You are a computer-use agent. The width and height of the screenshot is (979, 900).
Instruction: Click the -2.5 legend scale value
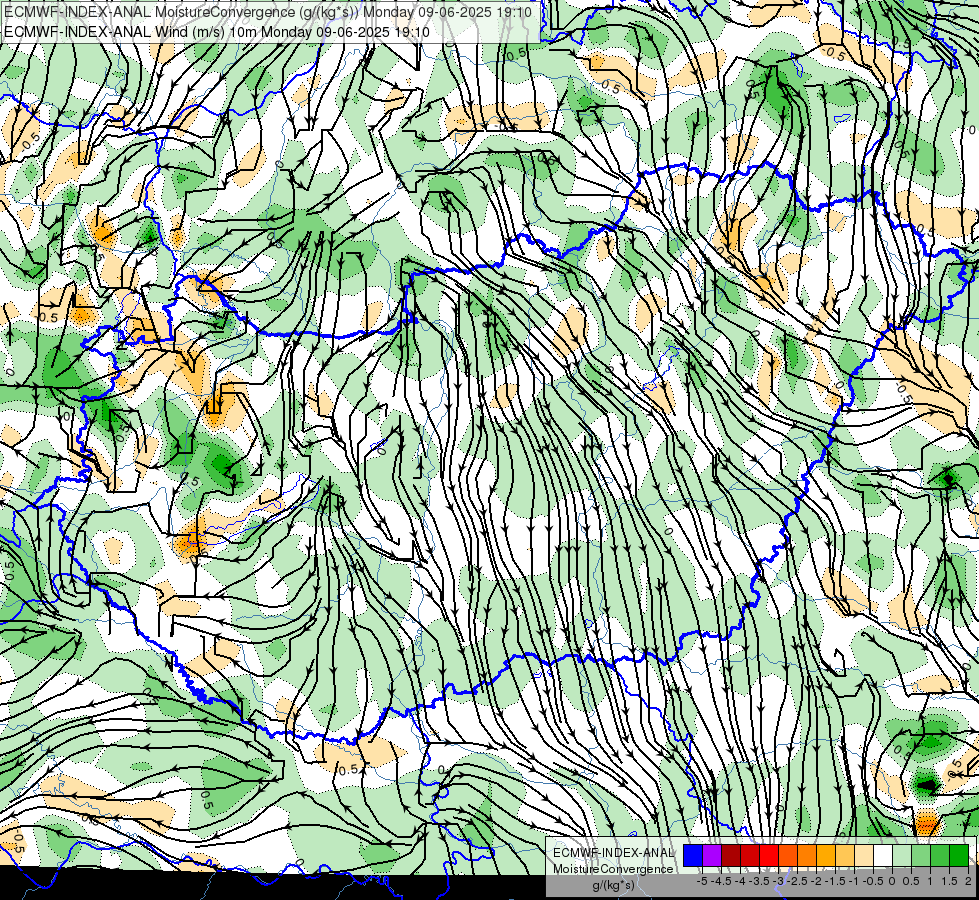(797, 881)
